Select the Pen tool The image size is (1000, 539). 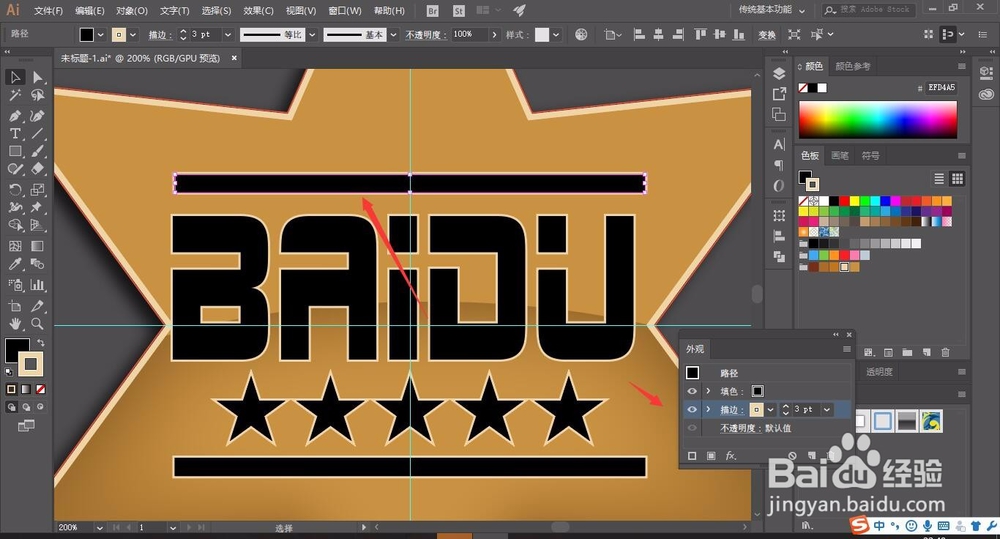click(x=15, y=116)
